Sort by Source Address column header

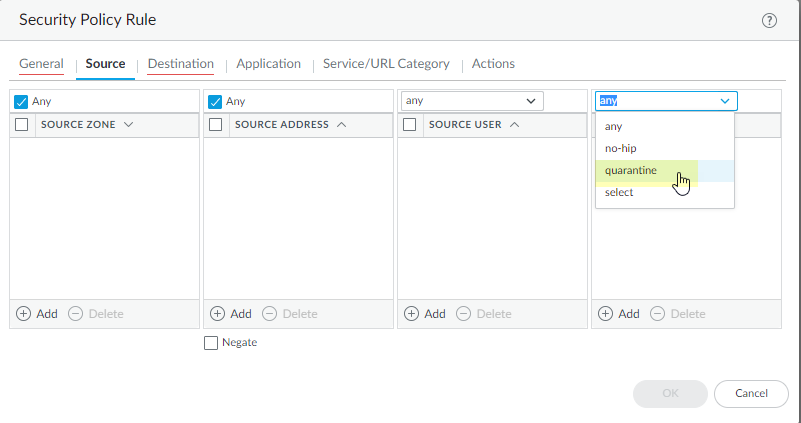pos(282,125)
